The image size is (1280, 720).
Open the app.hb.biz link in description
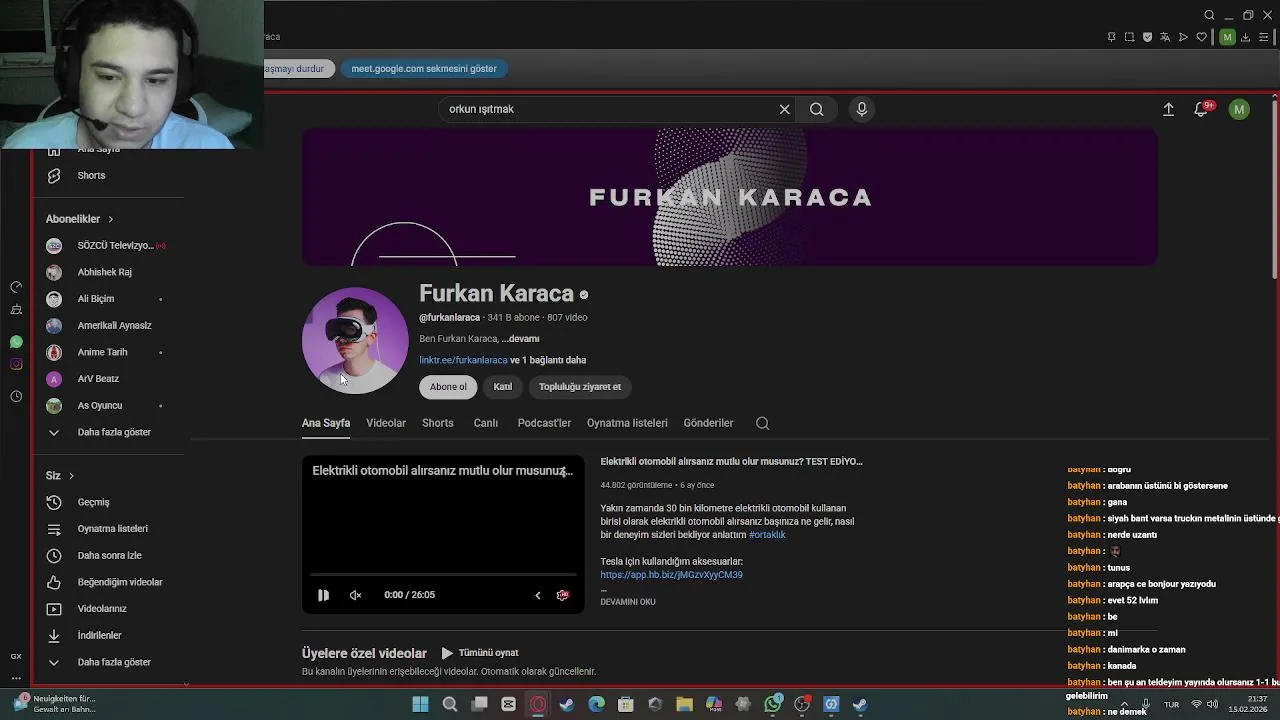tap(671, 575)
